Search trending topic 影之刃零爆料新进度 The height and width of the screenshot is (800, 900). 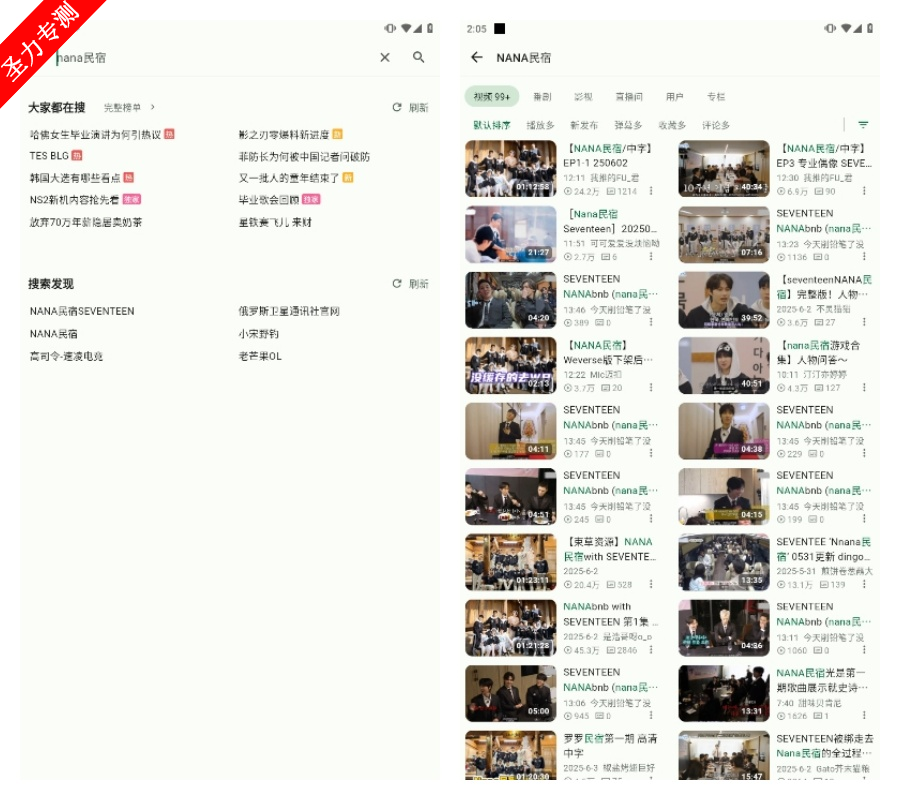point(284,134)
